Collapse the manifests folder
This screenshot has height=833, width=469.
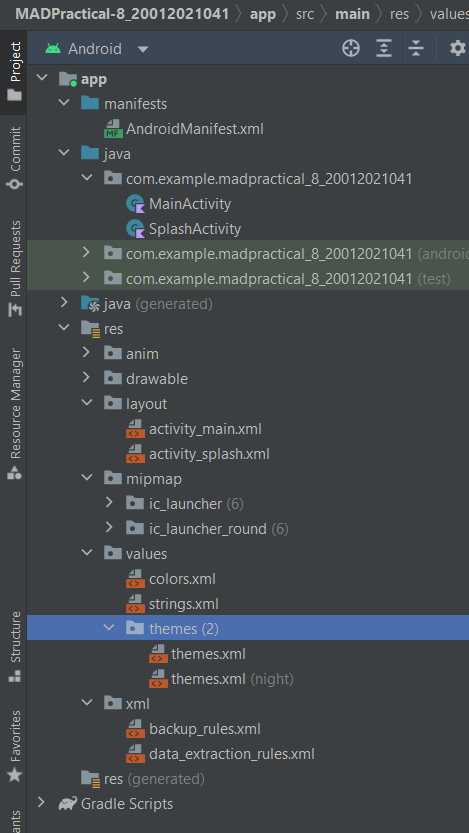click(64, 103)
